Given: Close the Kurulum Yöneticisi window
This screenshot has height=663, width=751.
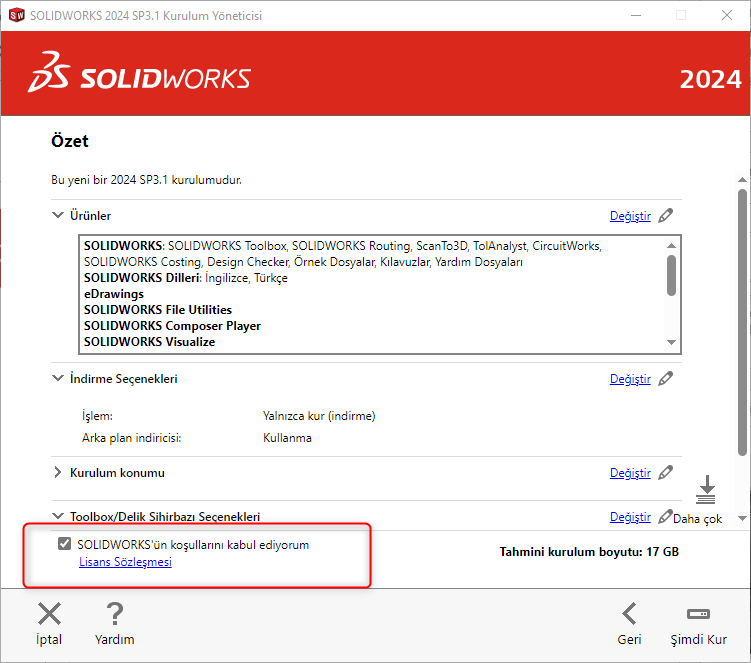Looking at the screenshot, I should tap(727, 15).
